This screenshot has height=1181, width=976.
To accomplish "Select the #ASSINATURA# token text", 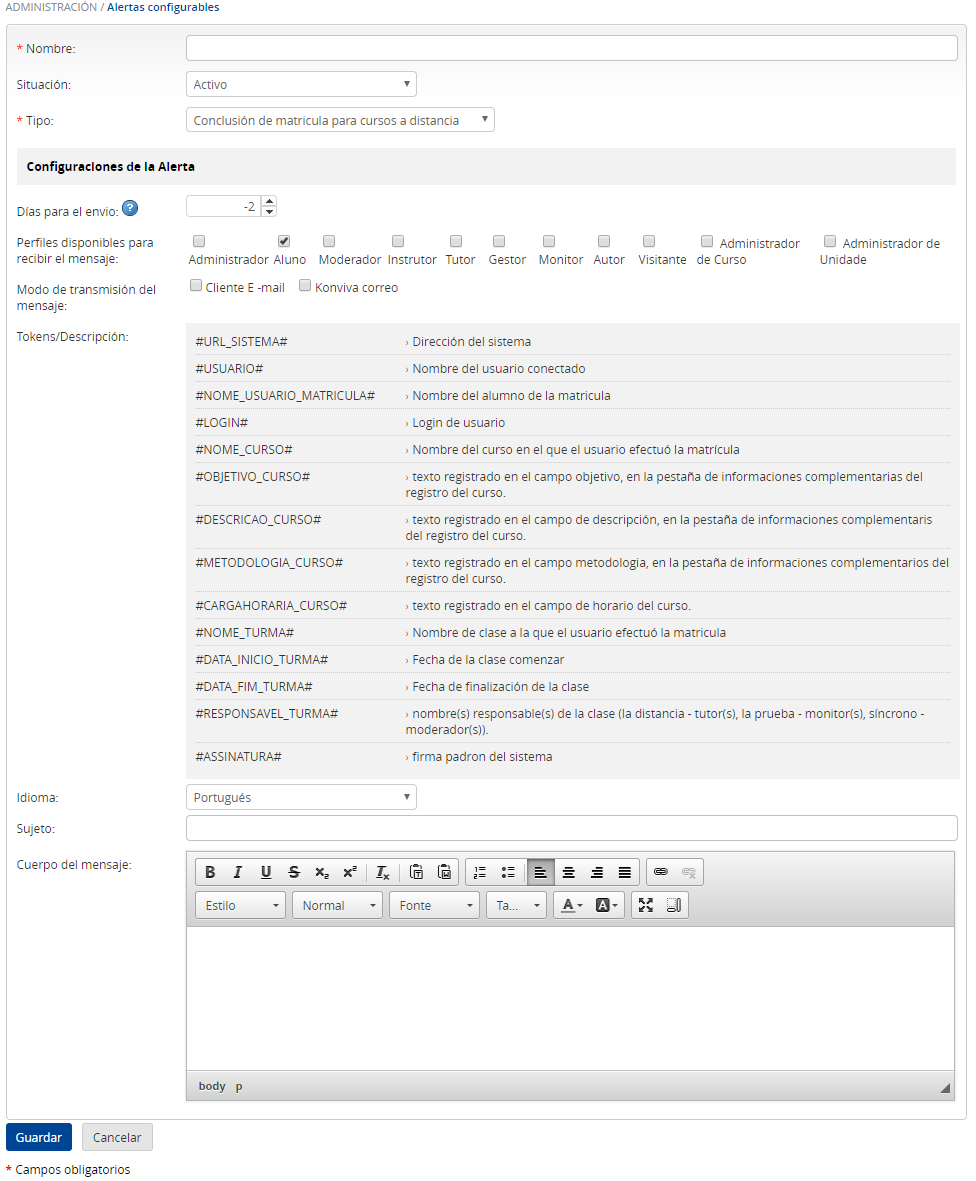I will pyautogui.click(x=239, y=757).
